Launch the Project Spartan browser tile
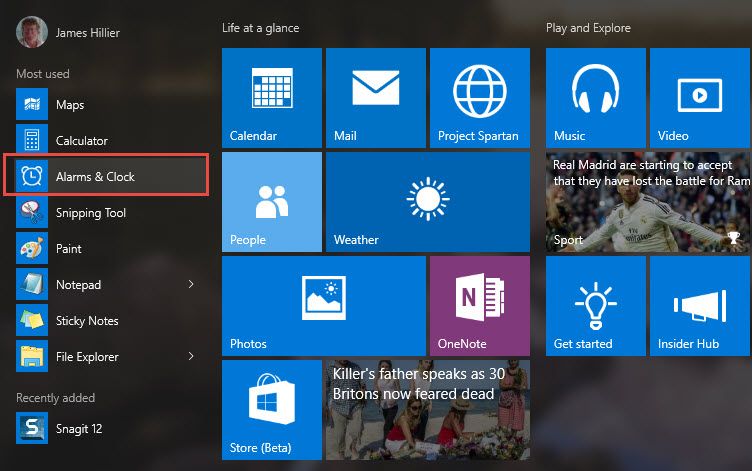Image resolution: width=752 pixels, height=471 pixels. pyautogui.click(x=480, y=98)
